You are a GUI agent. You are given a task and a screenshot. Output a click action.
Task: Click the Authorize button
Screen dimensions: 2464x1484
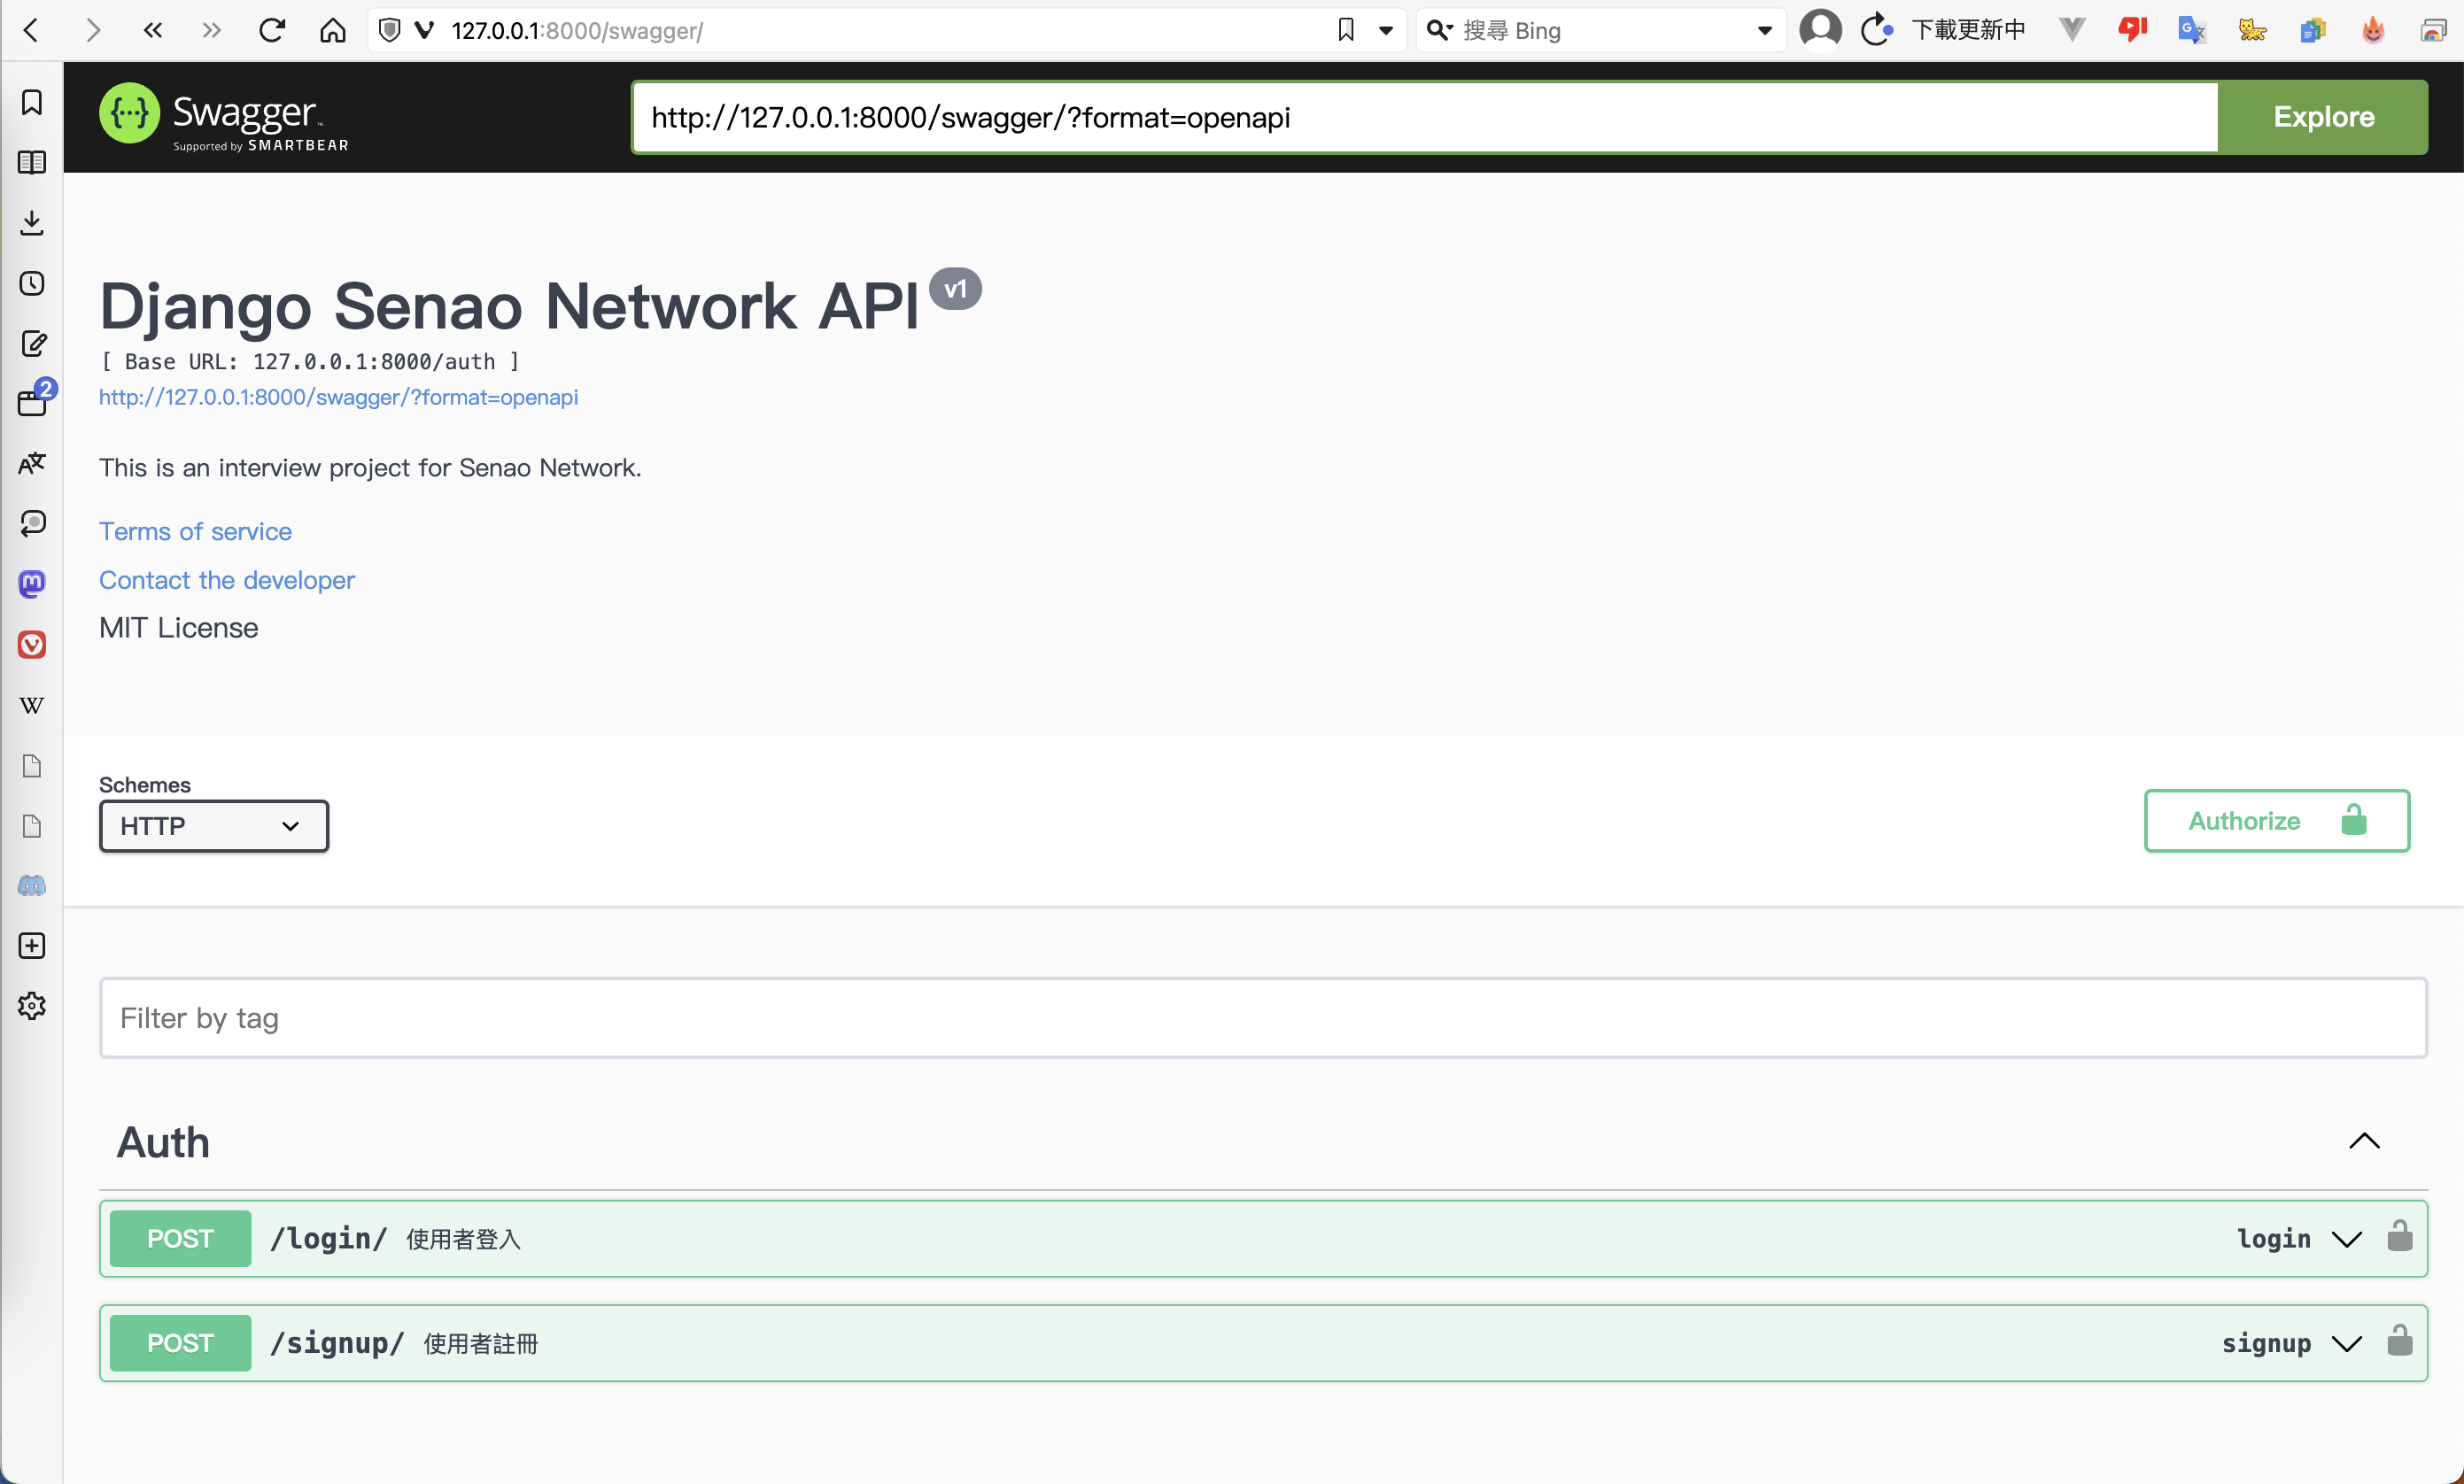pos(2276,820)
